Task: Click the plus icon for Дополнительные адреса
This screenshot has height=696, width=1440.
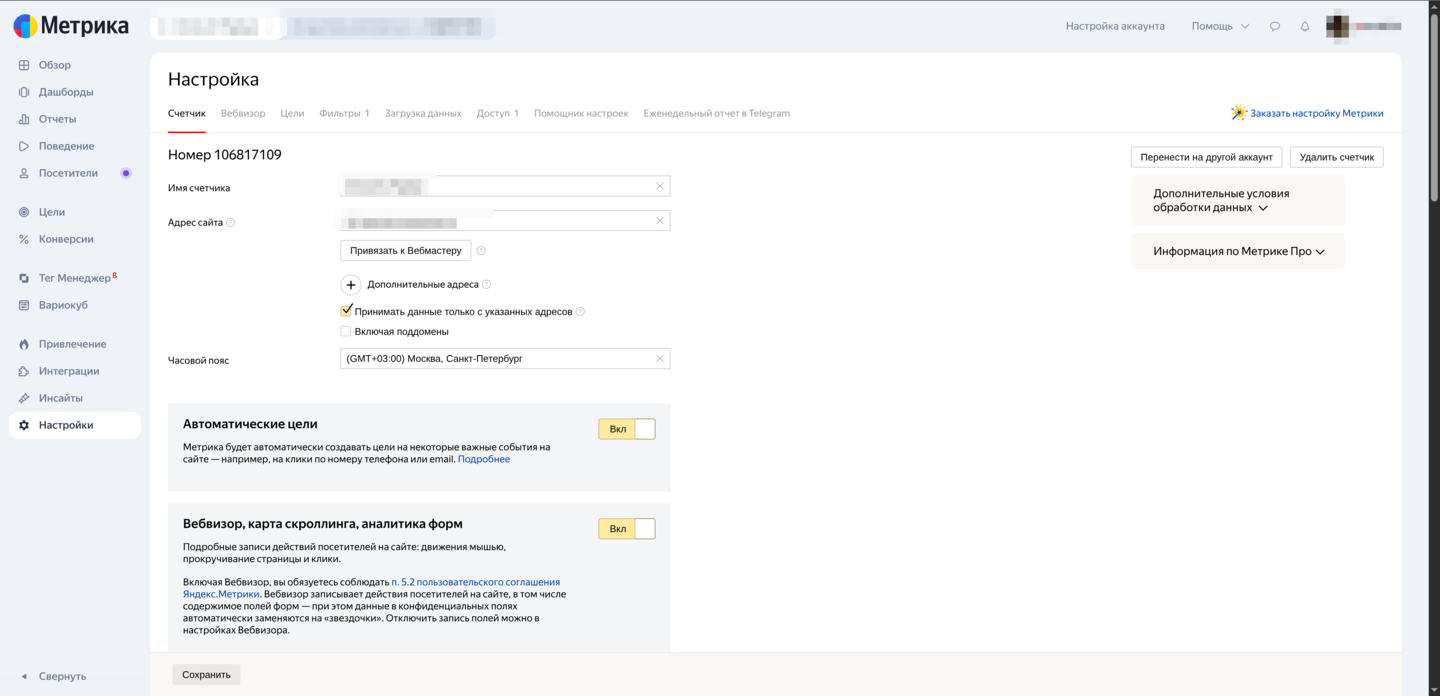Action: 351,285
